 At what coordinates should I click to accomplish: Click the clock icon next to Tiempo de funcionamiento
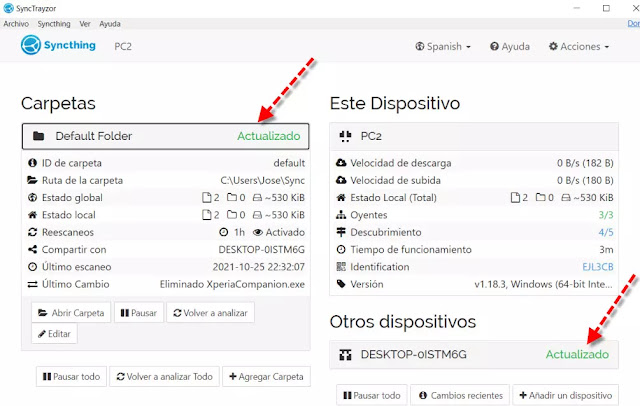[341, 249]
